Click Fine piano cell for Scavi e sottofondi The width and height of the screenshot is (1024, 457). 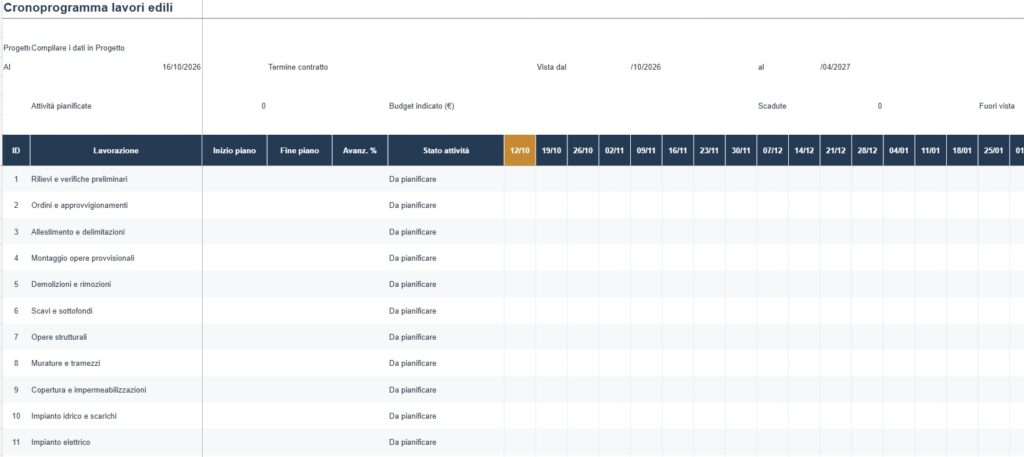tap(300, 311)
